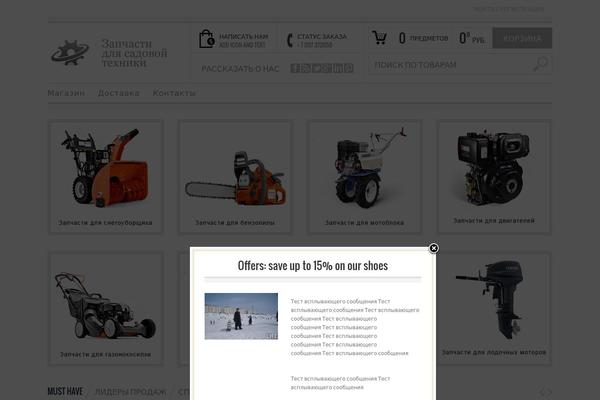Click the Рассказать о нас label
The width and height of the screenshot is (600, 400).
click(240, 69)
